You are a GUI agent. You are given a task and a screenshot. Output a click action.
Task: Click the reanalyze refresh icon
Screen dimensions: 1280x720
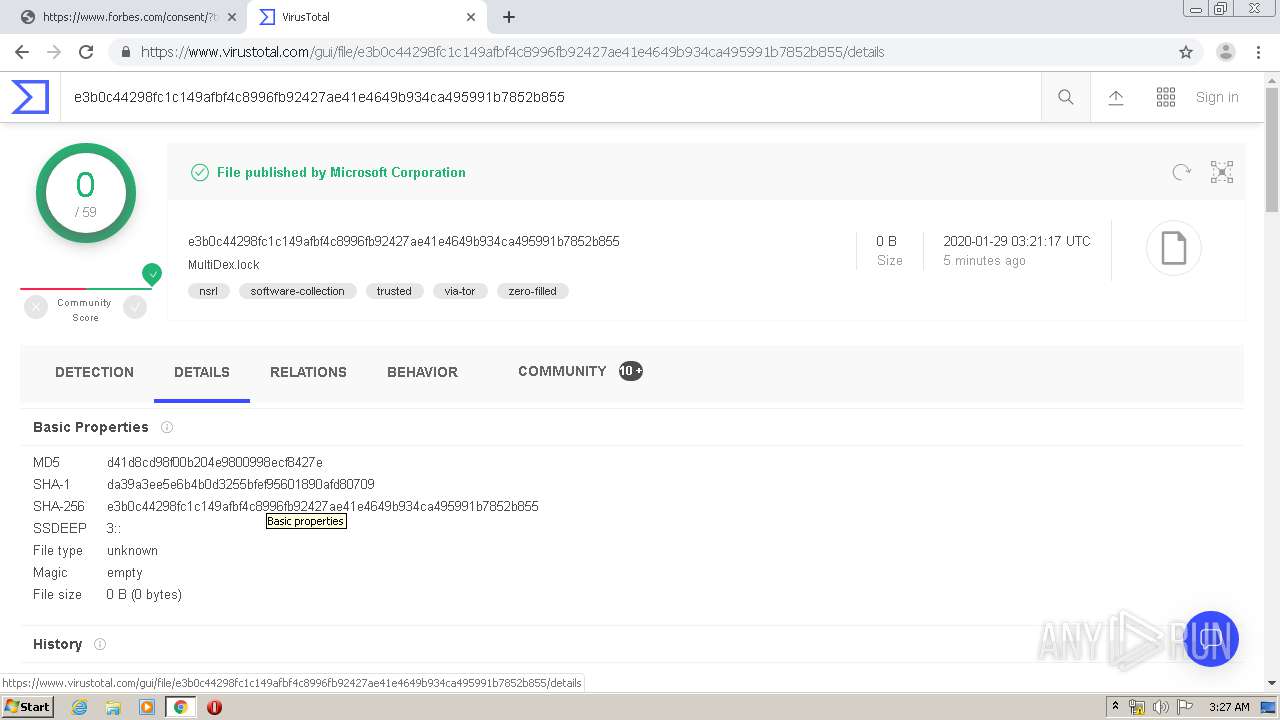point(1182,172)
